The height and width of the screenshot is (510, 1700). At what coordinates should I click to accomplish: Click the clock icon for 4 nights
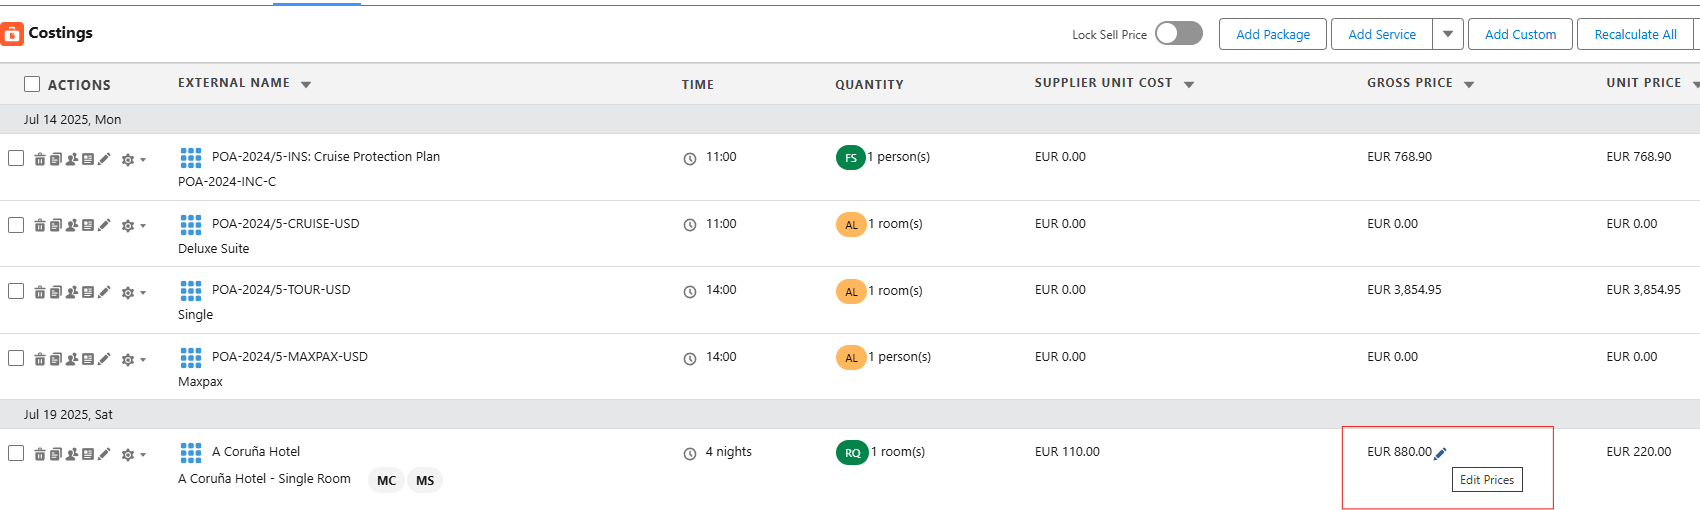(x=690, y=454)
